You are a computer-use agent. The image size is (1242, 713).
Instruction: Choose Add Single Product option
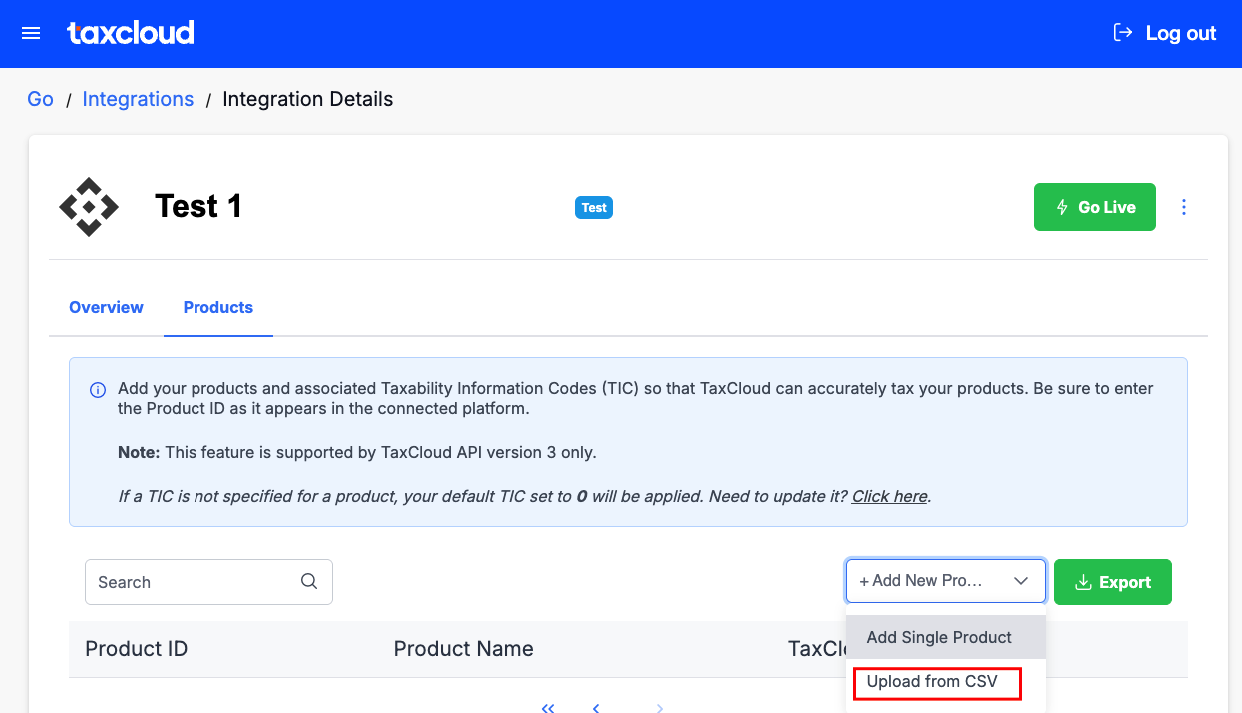(946, 637)
